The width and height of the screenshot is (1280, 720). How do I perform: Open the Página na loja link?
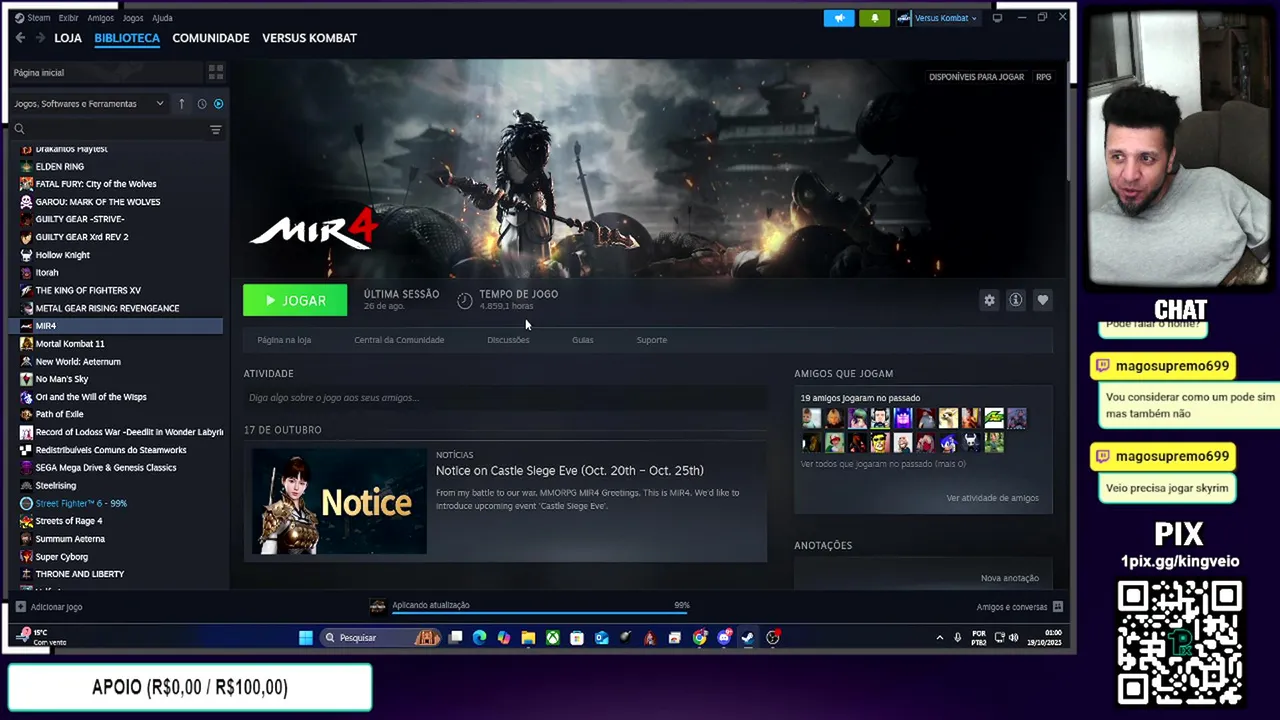(x=284, y=340)
